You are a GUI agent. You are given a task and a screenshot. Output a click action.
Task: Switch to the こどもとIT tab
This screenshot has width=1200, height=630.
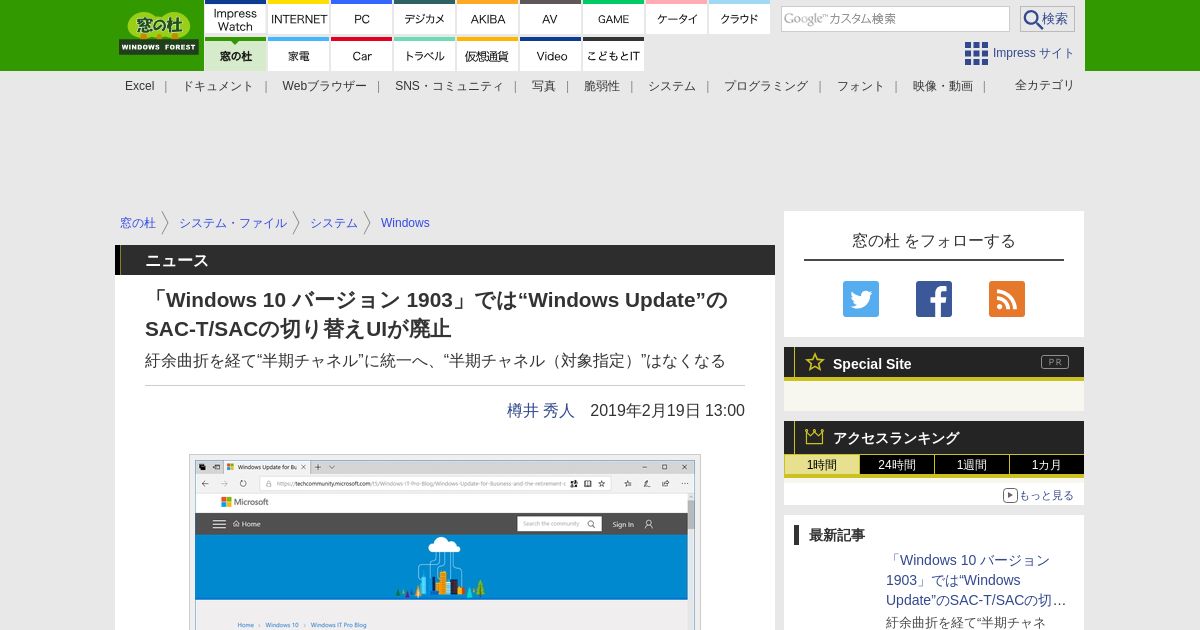pos(614,55)
